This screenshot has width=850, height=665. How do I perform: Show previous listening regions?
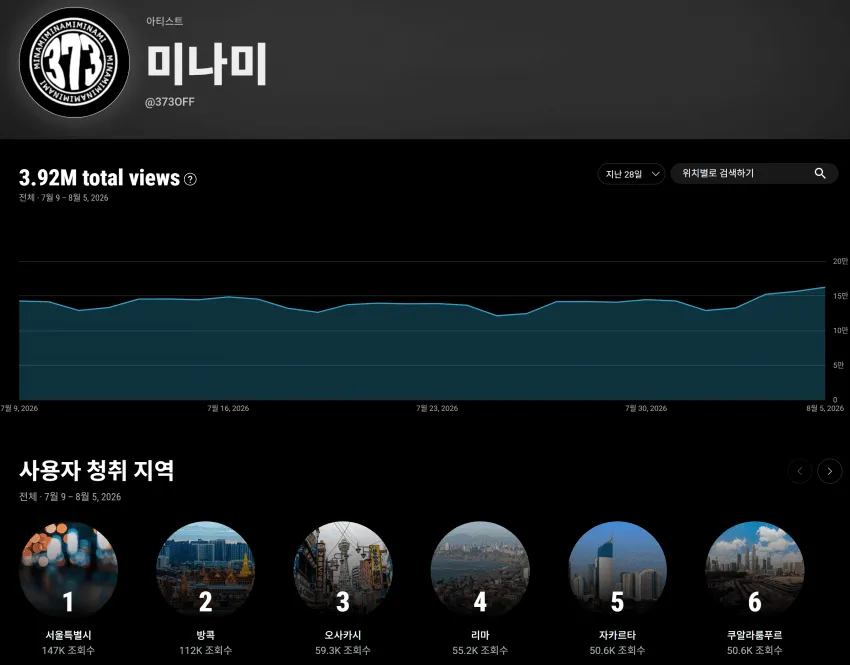tap(800, 472)
